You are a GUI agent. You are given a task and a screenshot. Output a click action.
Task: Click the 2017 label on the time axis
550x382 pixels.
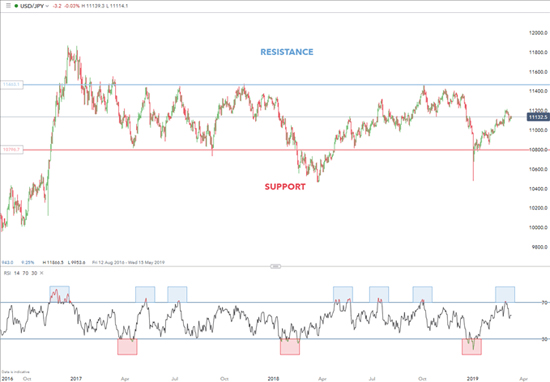[x=76, y=378]
